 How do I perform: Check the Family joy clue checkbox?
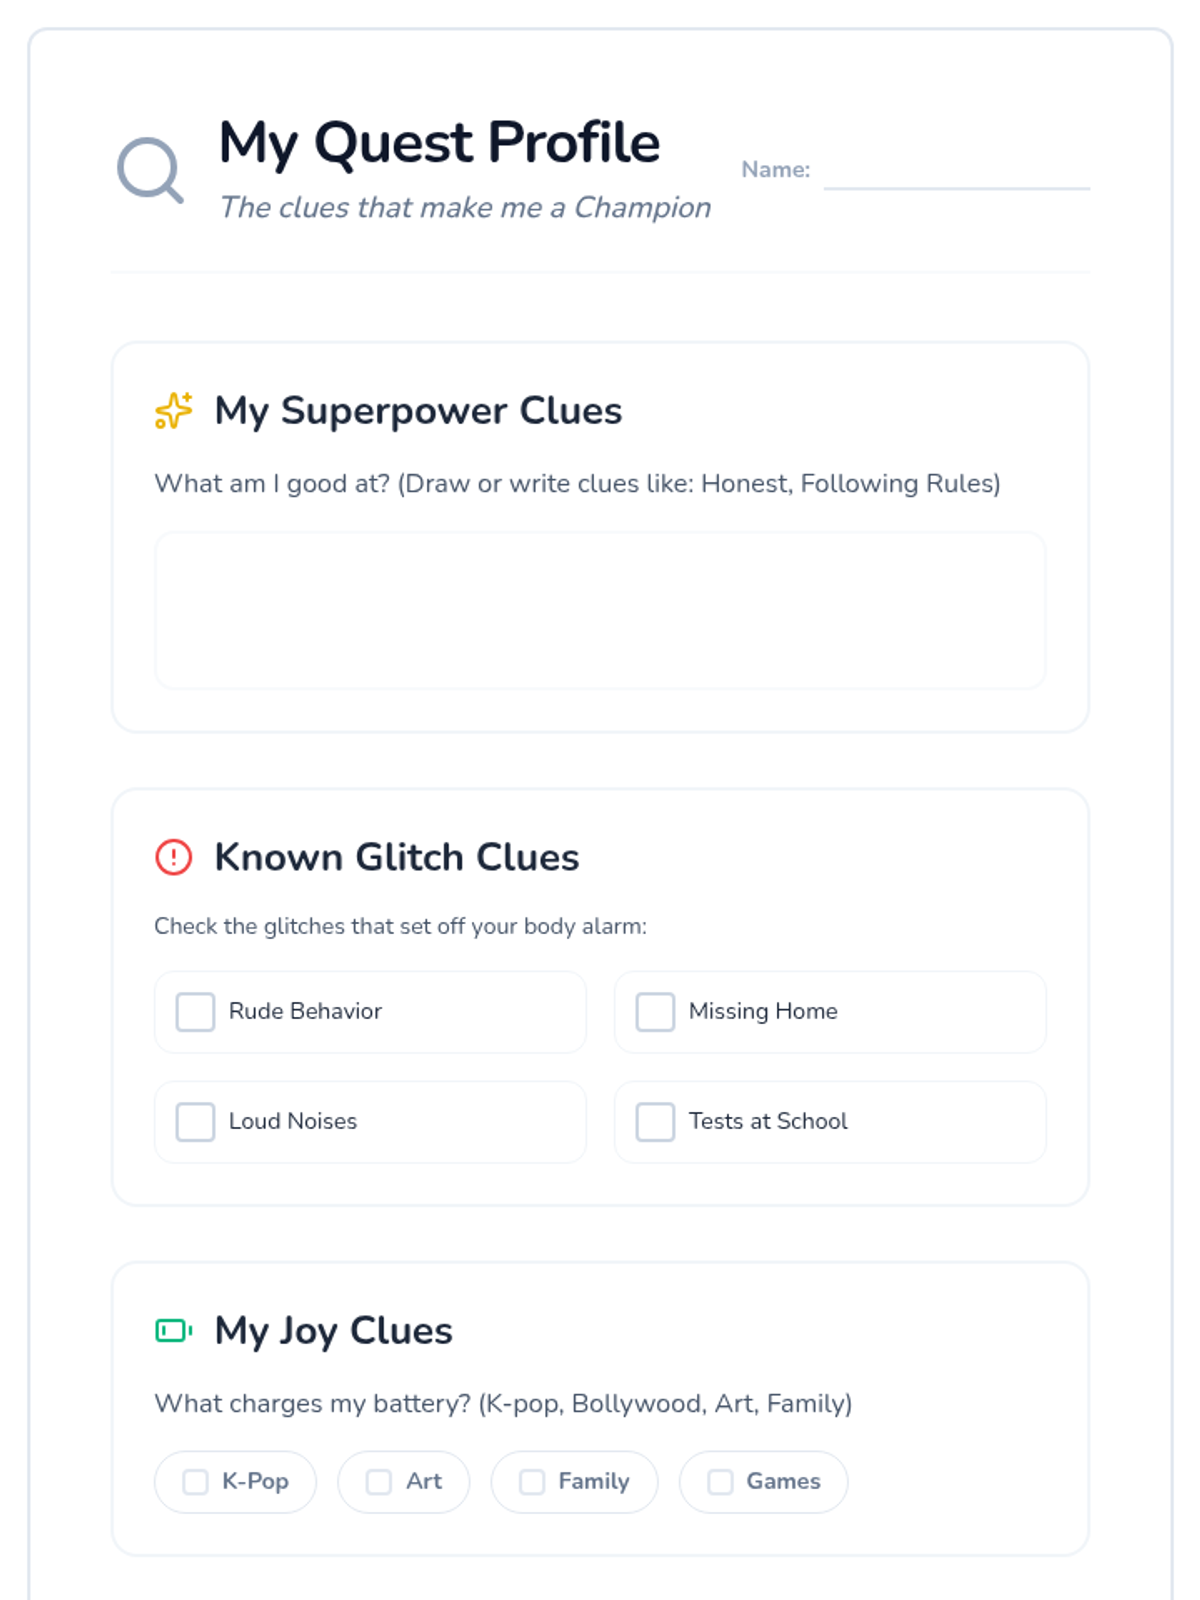pos(532,1482)
